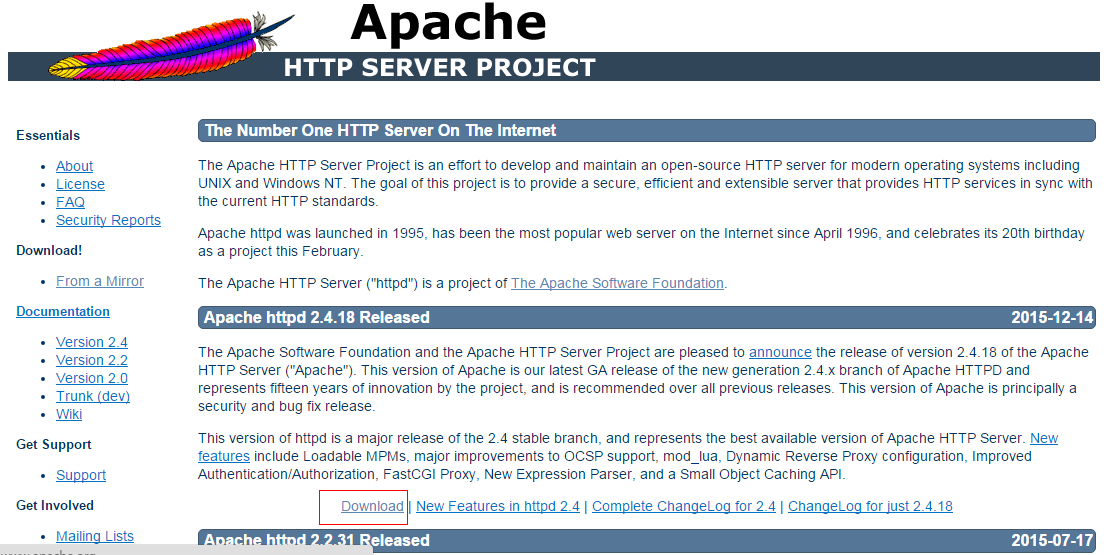The width and height of the screenshot is (1107, 555).
Task: Follow The Apache Software Foundation link
Action: click(617, 283)
